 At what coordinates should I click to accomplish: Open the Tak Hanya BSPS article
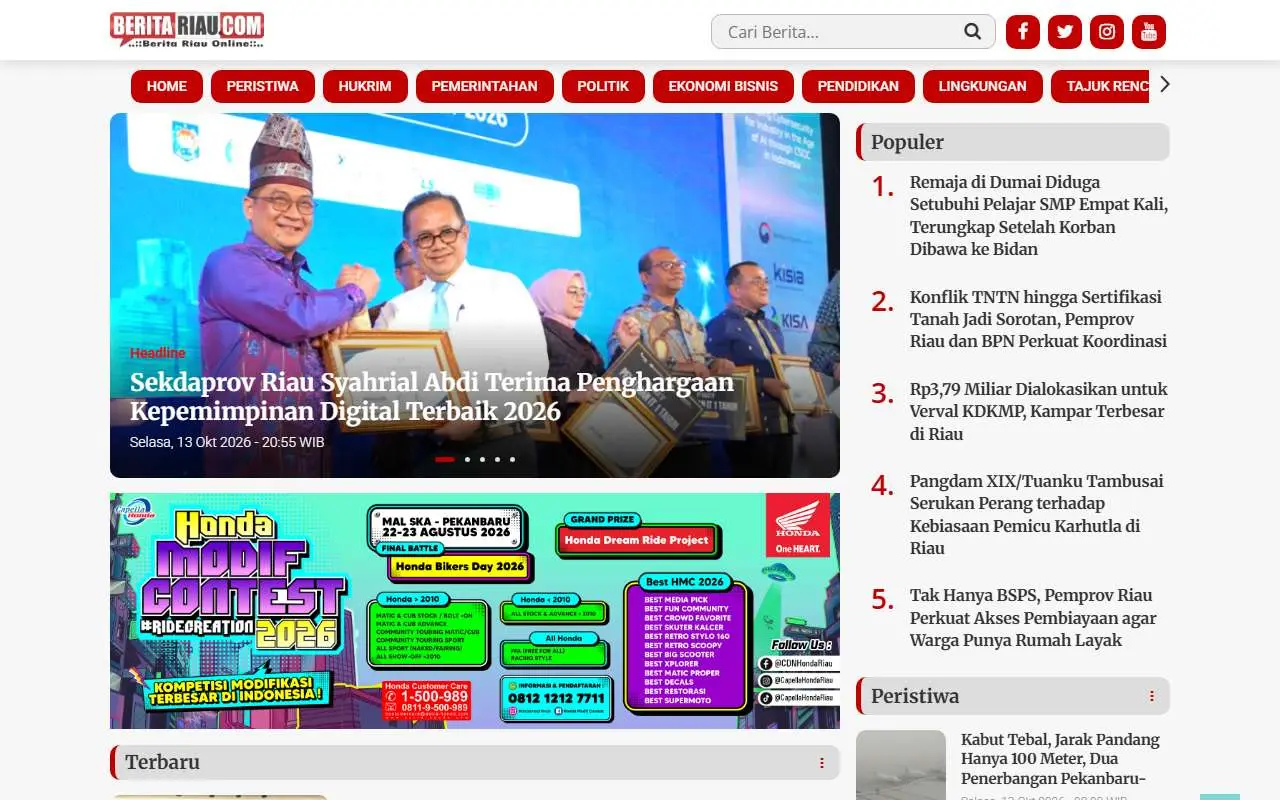coord(1033,618)
